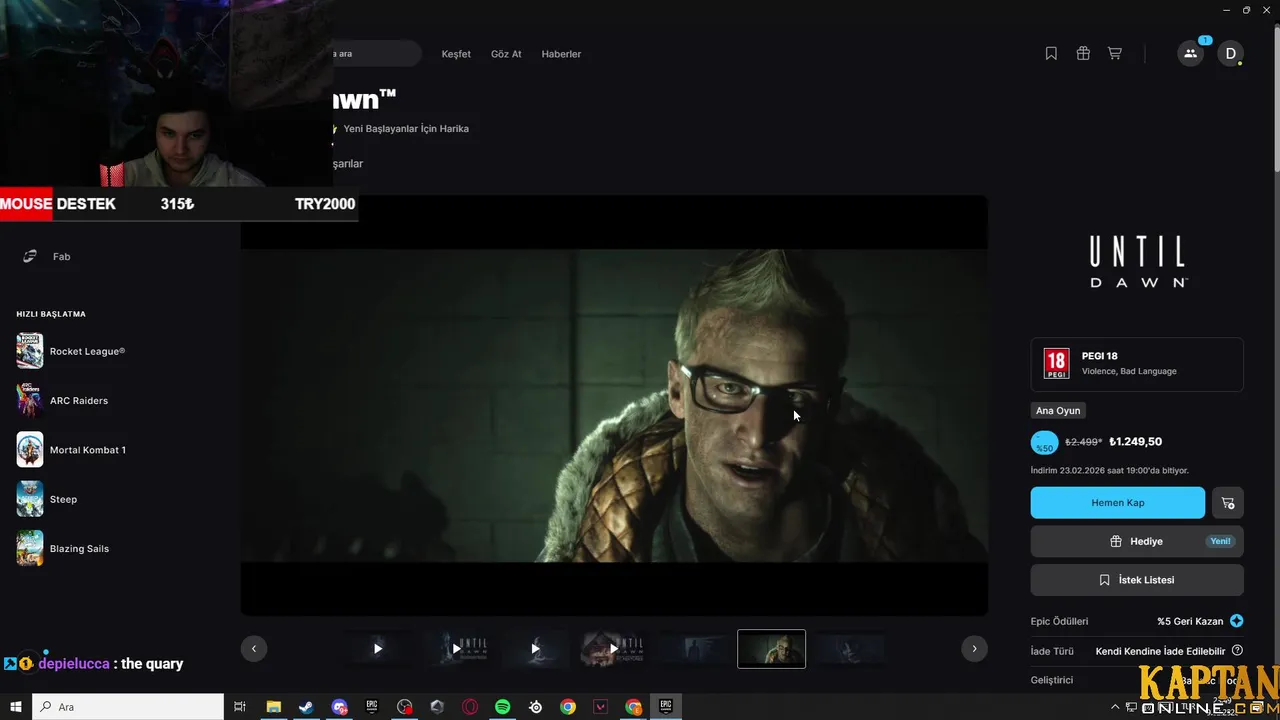Switch to the Göz At tab

(506, 54)
